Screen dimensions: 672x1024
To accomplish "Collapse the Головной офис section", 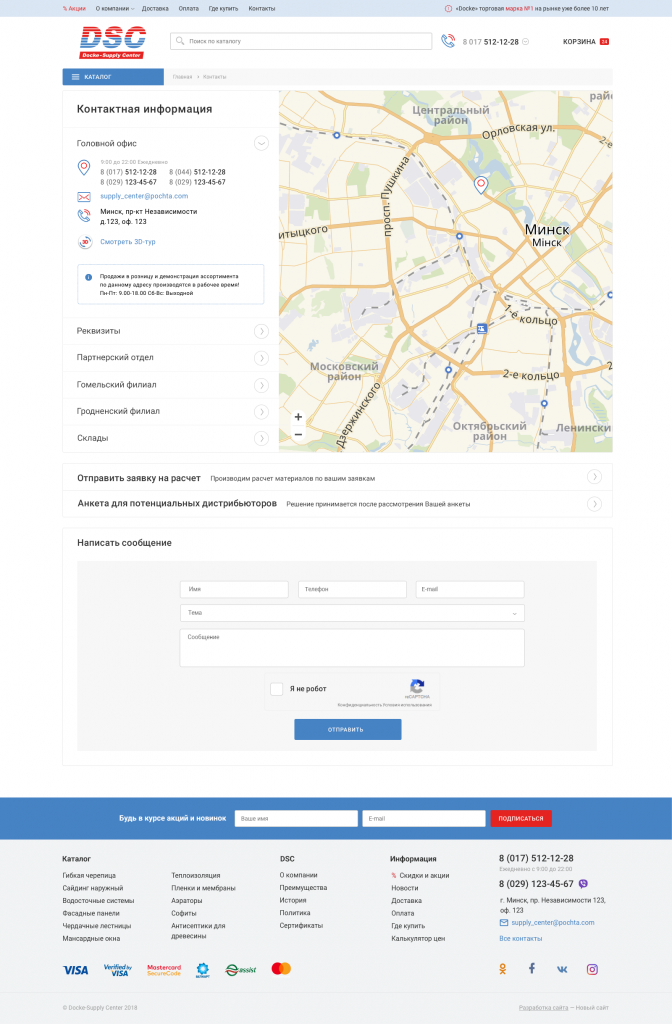I will pyautogui.click(x=261, y=143).
